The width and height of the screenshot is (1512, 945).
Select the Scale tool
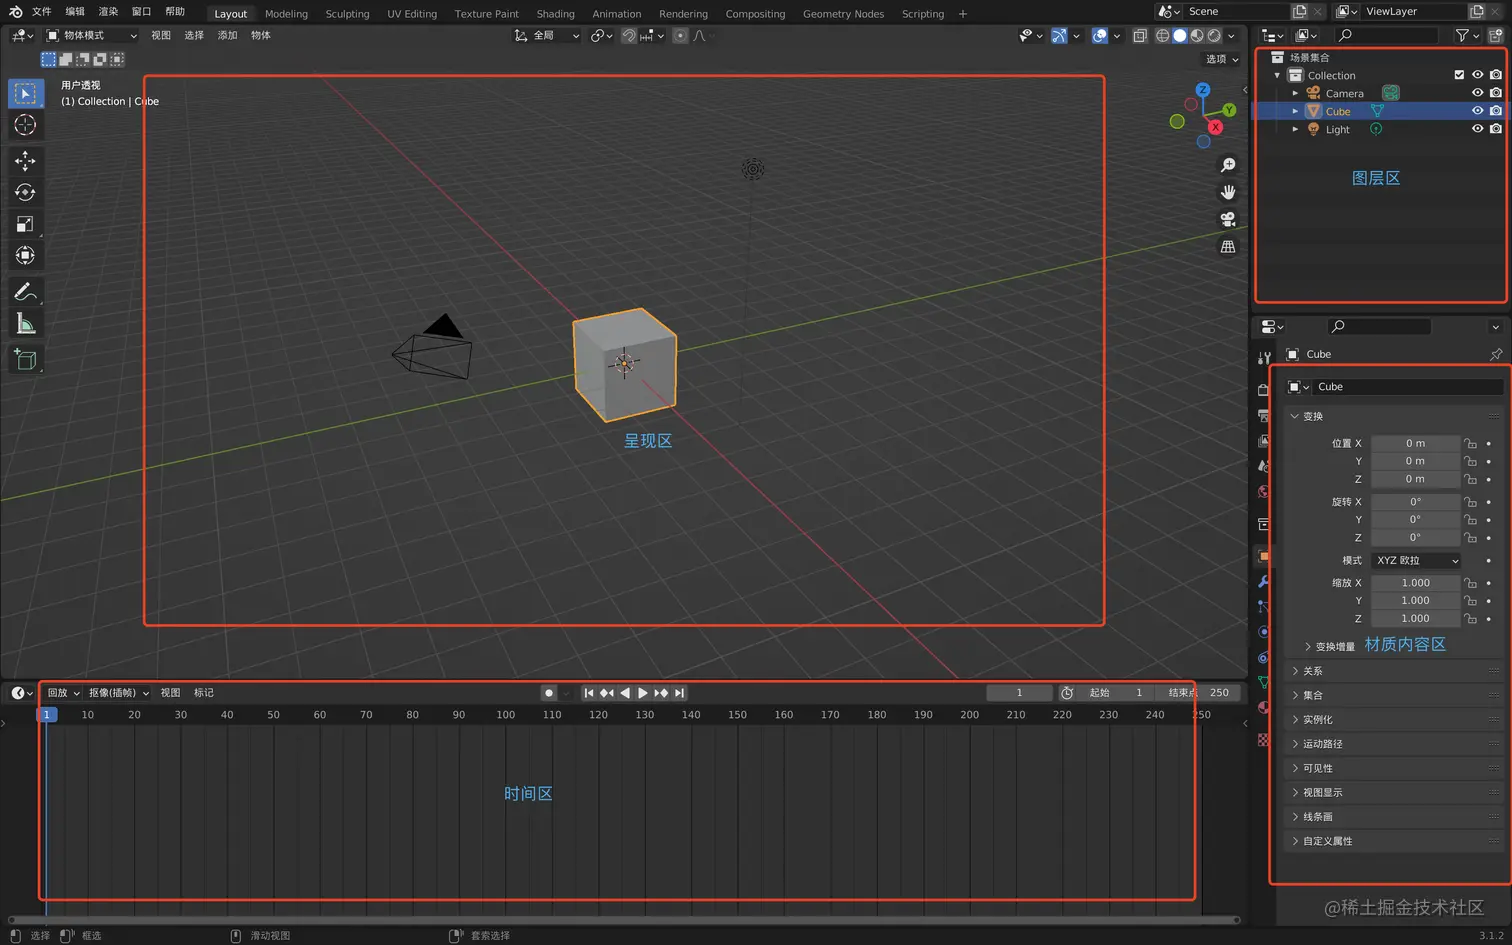pos(25,224)
